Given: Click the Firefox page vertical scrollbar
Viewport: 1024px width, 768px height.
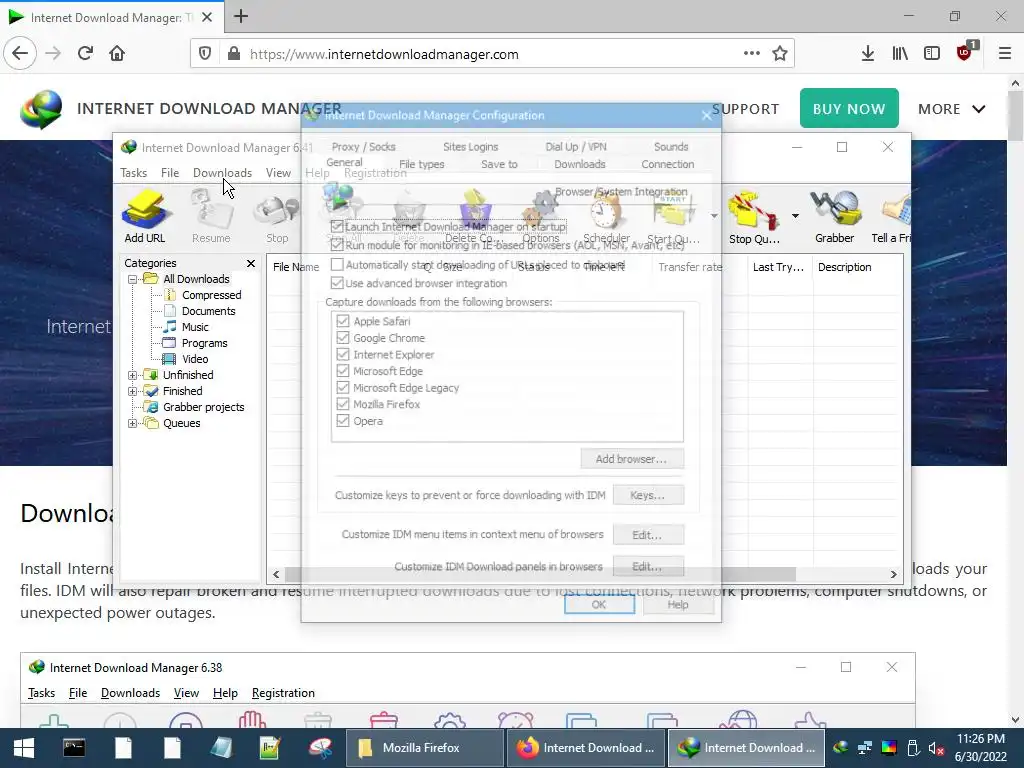Looking at the screenshot, I should pos(1015,116).
